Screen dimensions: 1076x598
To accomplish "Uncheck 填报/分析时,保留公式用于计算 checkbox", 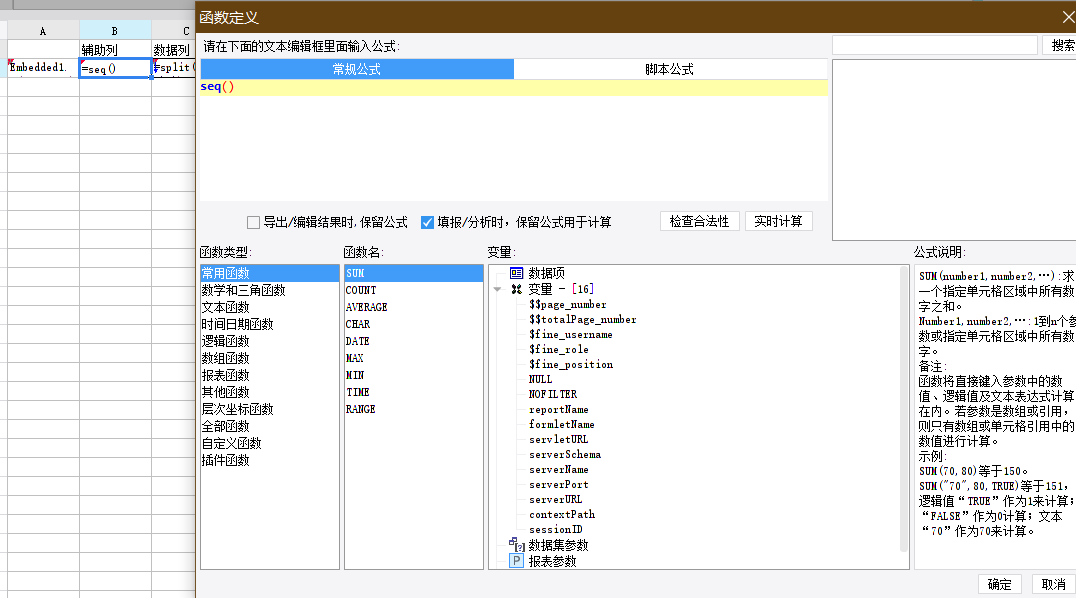I will coord(428,222).
